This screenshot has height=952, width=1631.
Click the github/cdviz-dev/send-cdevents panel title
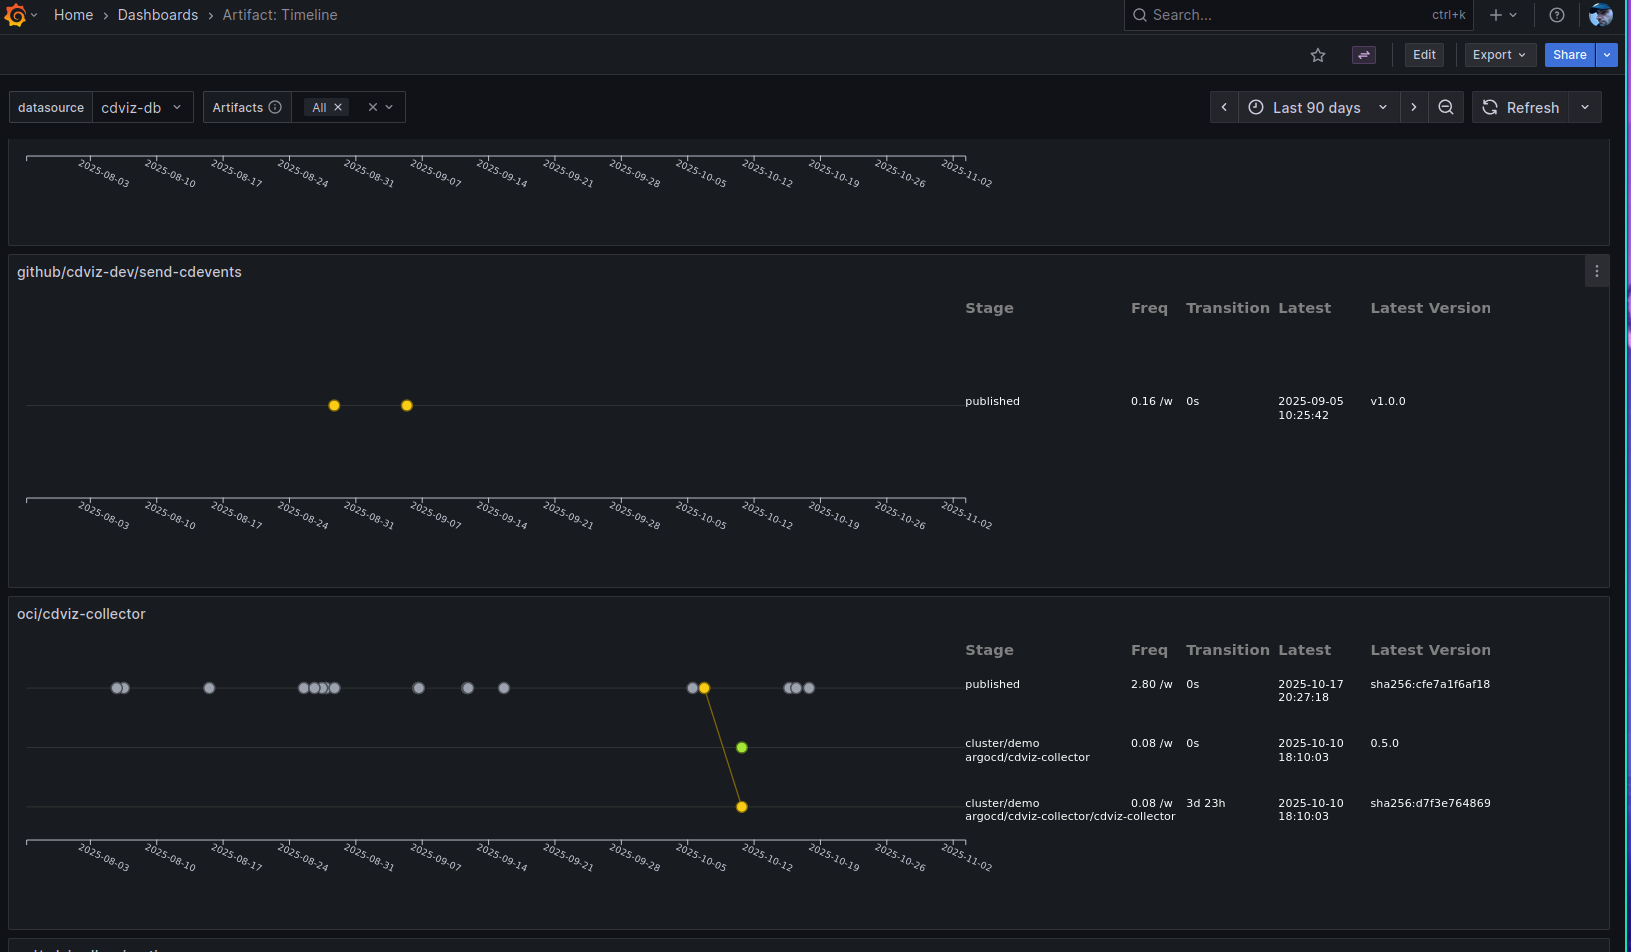129,272
